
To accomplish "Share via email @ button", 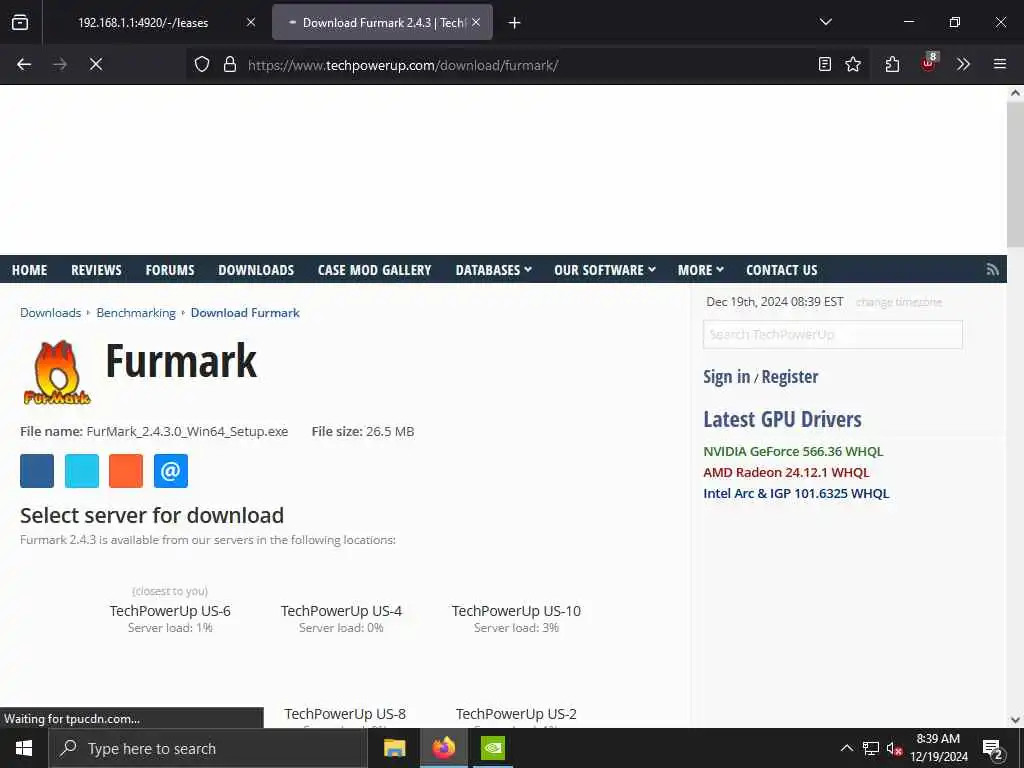I will tap(170, 471).
